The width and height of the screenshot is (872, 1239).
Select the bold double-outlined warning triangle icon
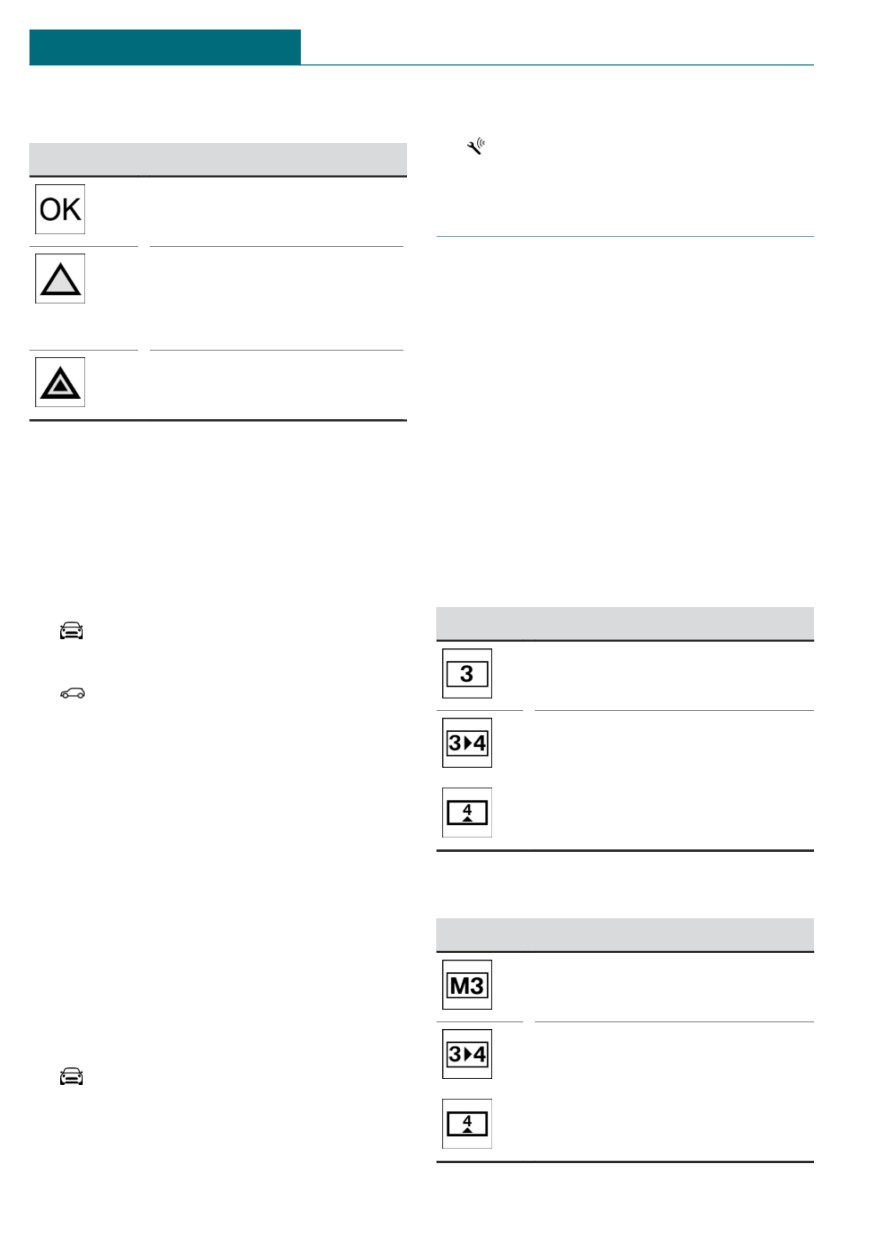tap(60, 382)
